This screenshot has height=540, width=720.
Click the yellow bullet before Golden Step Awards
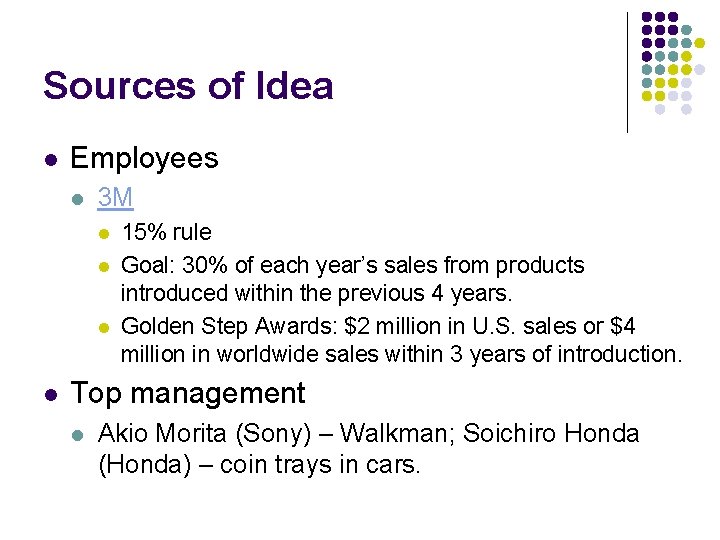pos(103,327)
